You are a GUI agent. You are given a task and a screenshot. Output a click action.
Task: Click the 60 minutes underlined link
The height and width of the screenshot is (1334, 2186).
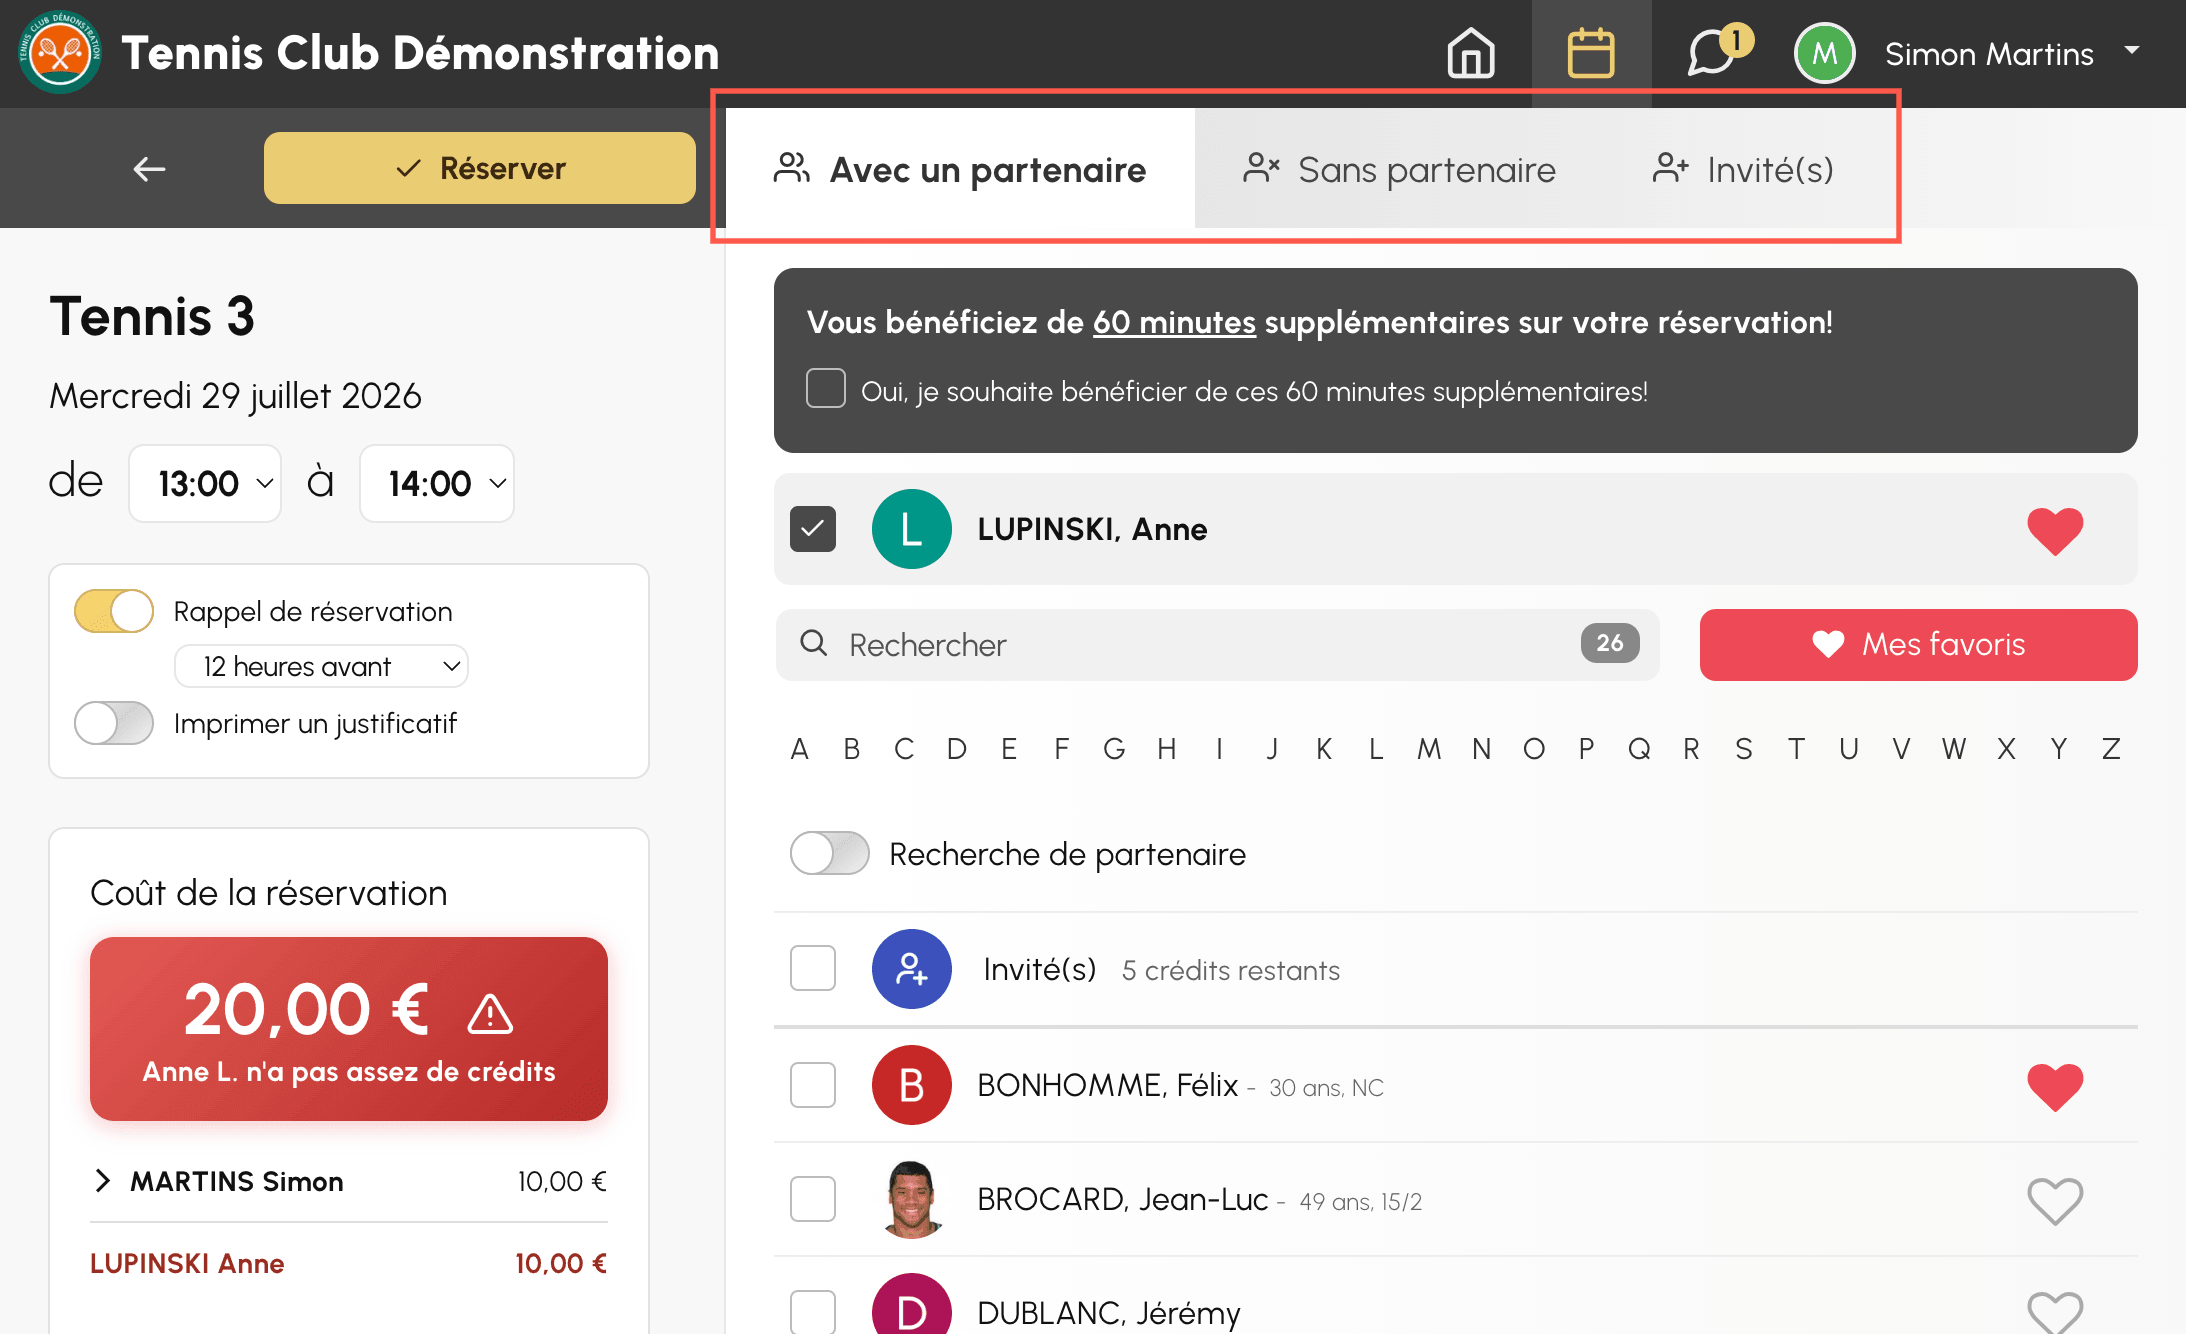[1174, 322]
